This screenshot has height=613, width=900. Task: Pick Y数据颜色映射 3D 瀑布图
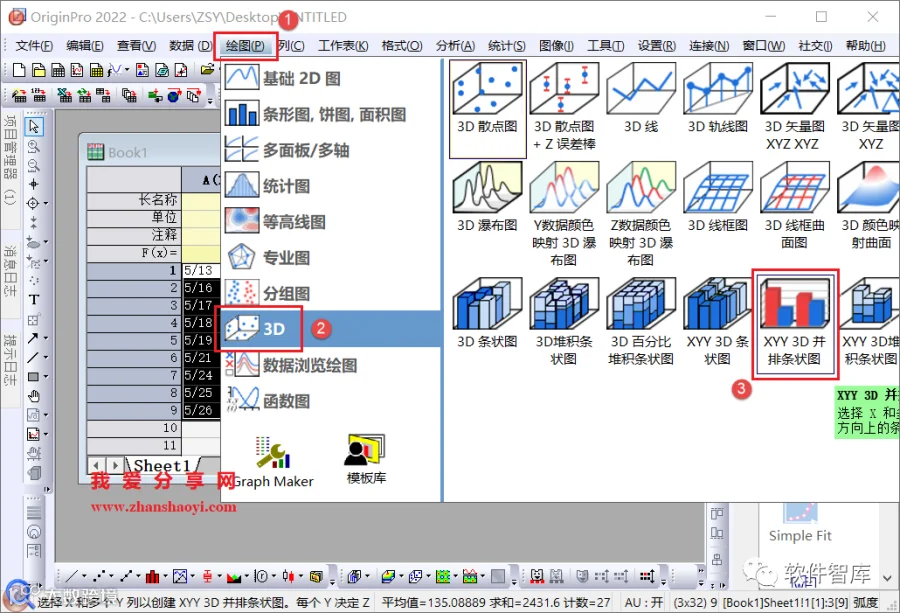564,215
